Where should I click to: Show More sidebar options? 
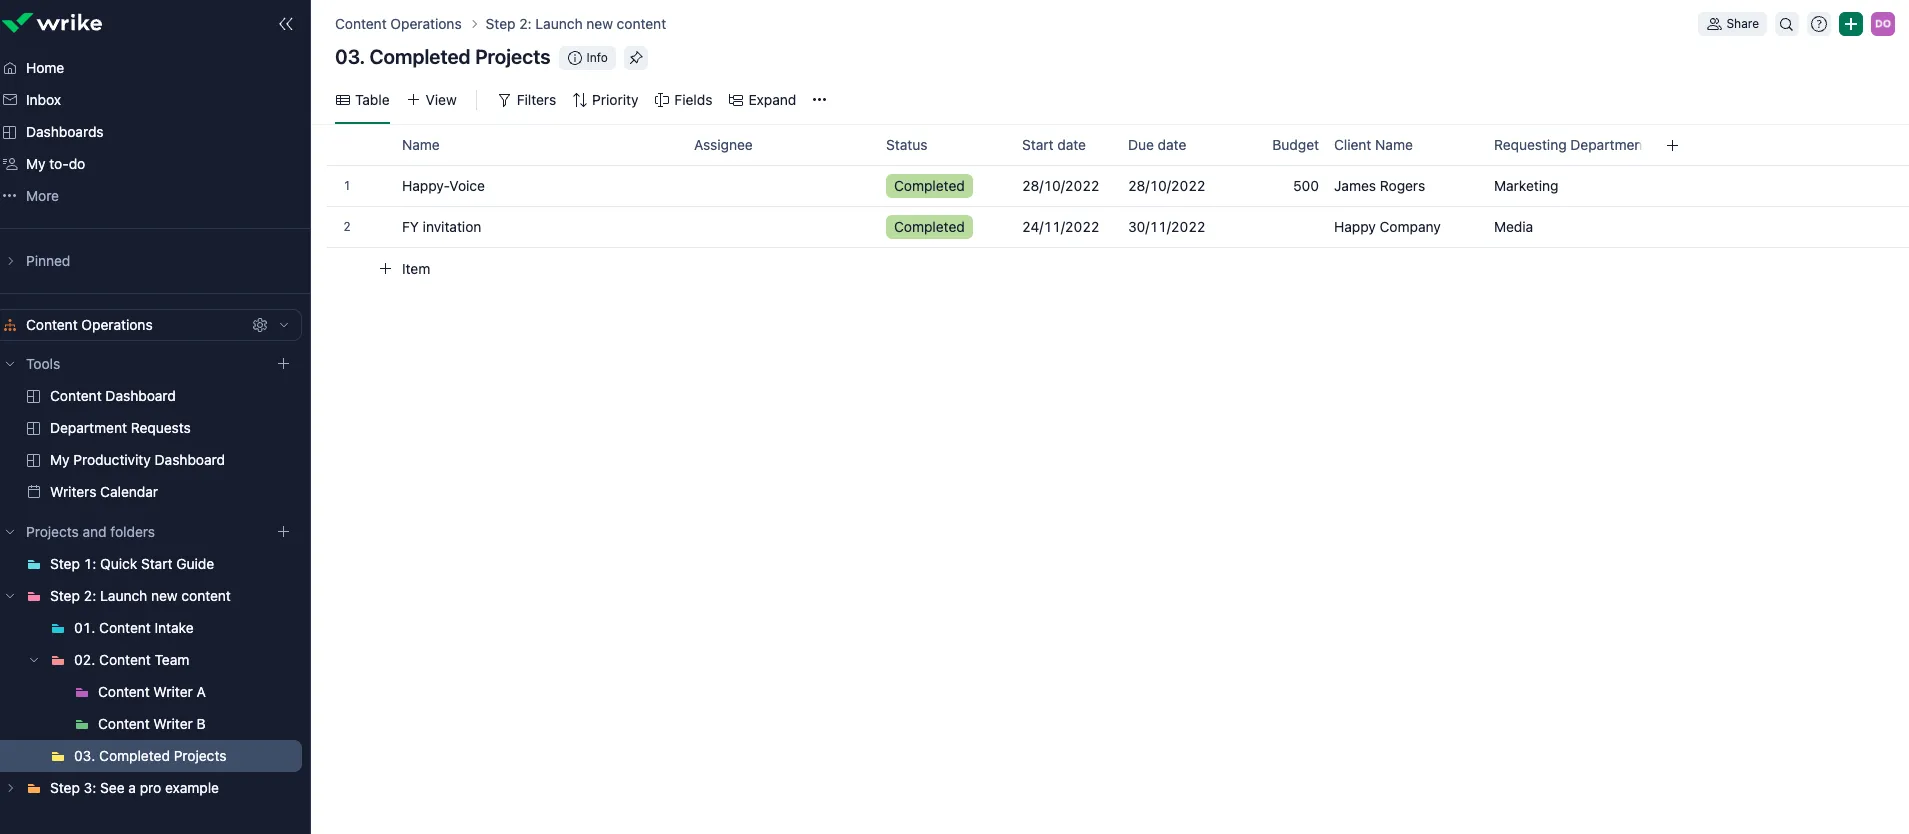pyautogui.click(x=42, y=196)
